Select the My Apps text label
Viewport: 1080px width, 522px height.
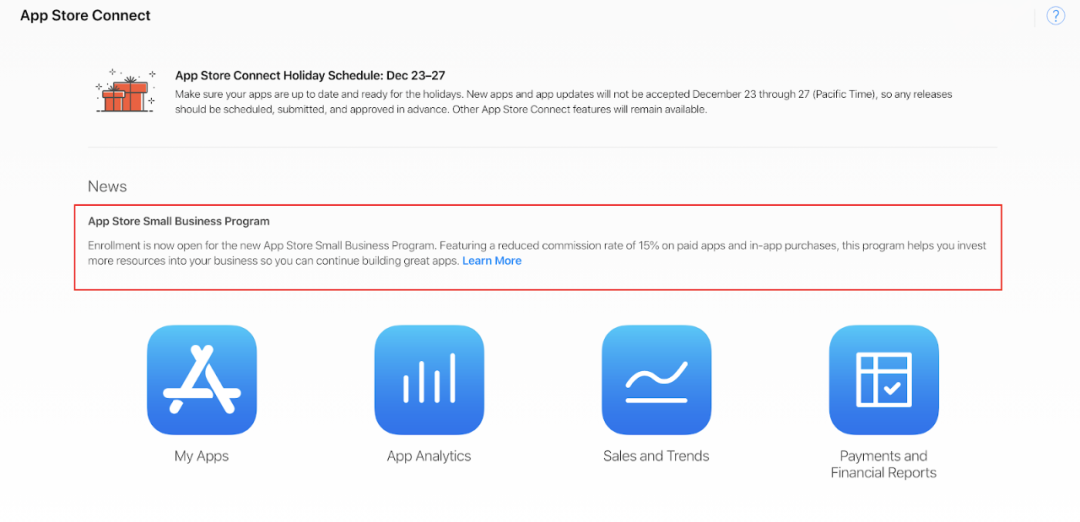pos(202,456)
